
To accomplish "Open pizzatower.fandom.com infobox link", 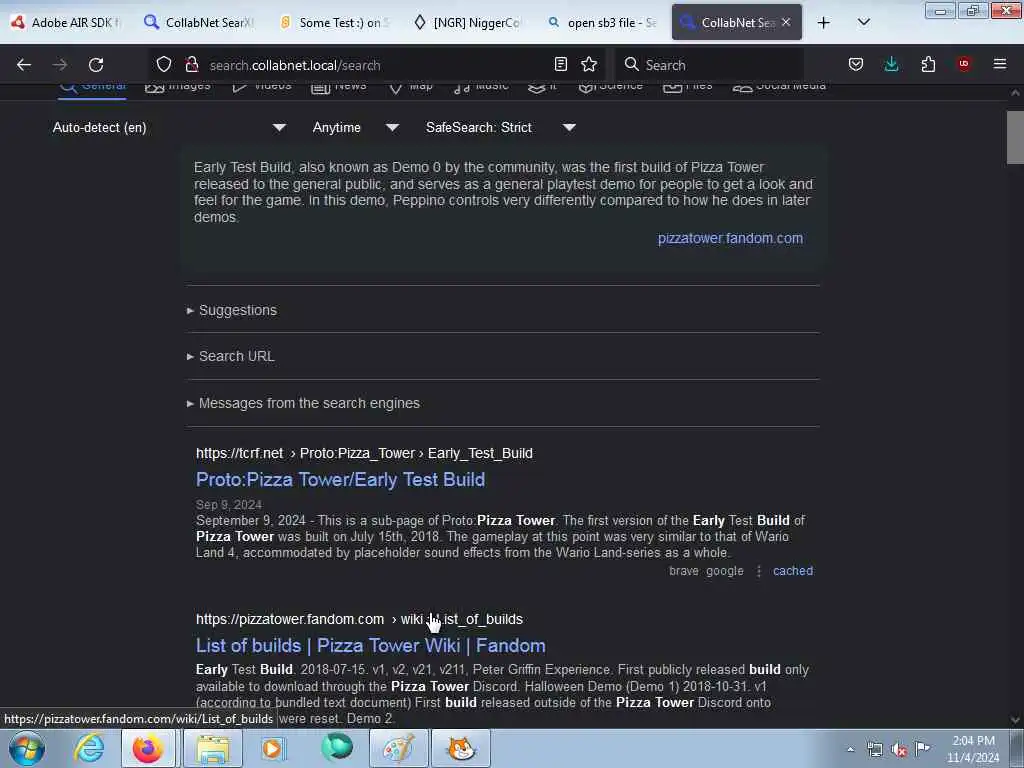I will tap(730, 238).
